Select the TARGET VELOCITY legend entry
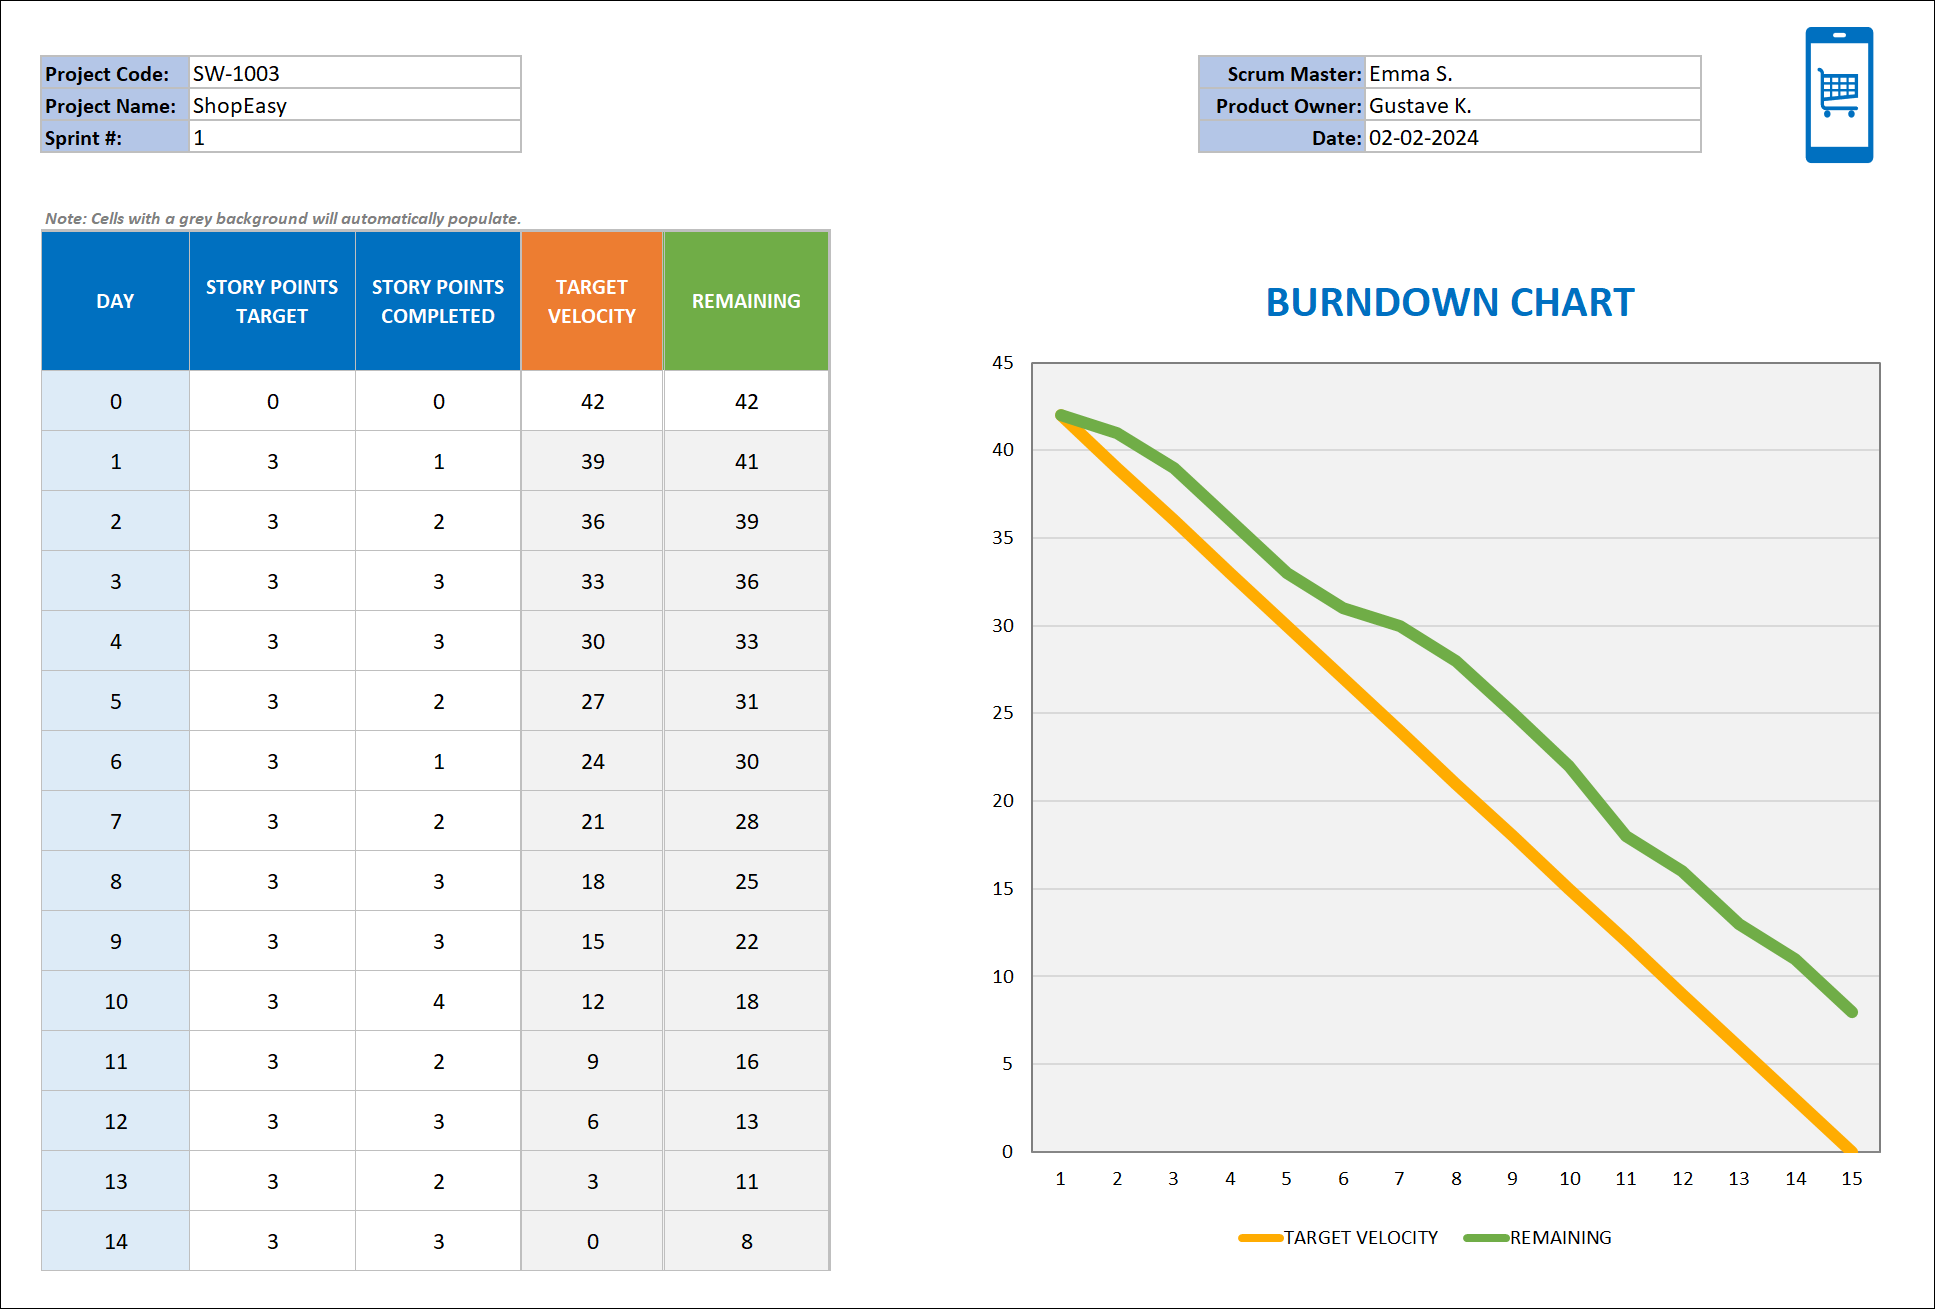The width and height of the screenshot is (1935, 1309). click(1357, 1237)
